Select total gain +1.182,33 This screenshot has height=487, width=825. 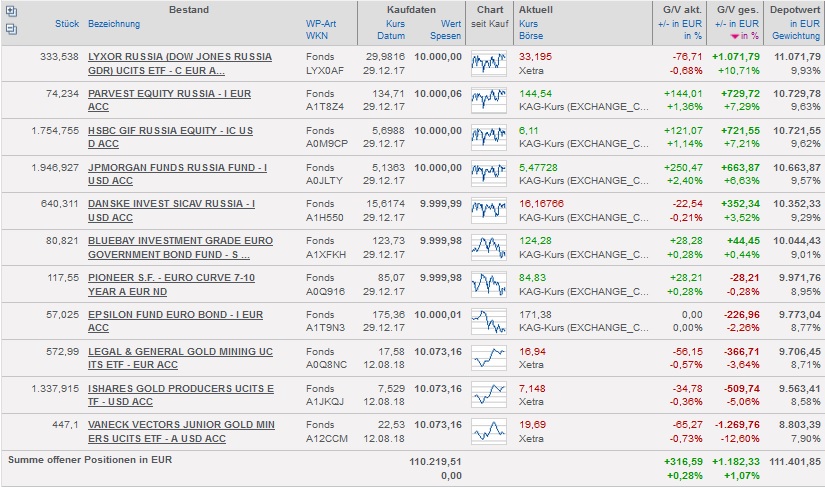(x=736, y=461)
